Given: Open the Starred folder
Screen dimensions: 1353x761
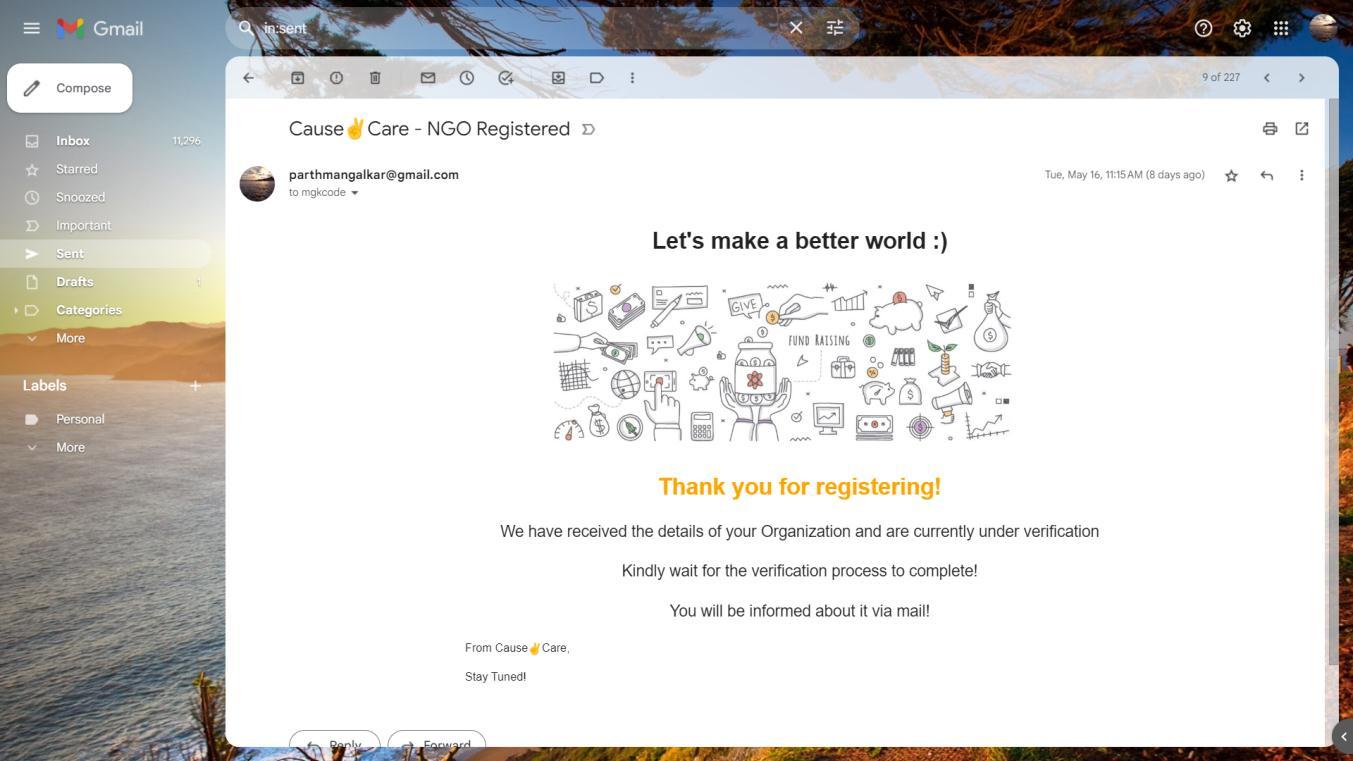Looking at the screenshot, I should 106,169.
